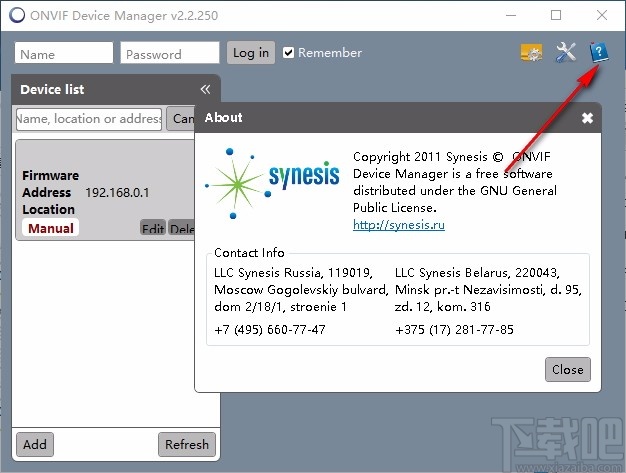Minimize the ONVIF Device Manager window

(x=511, y=15)
